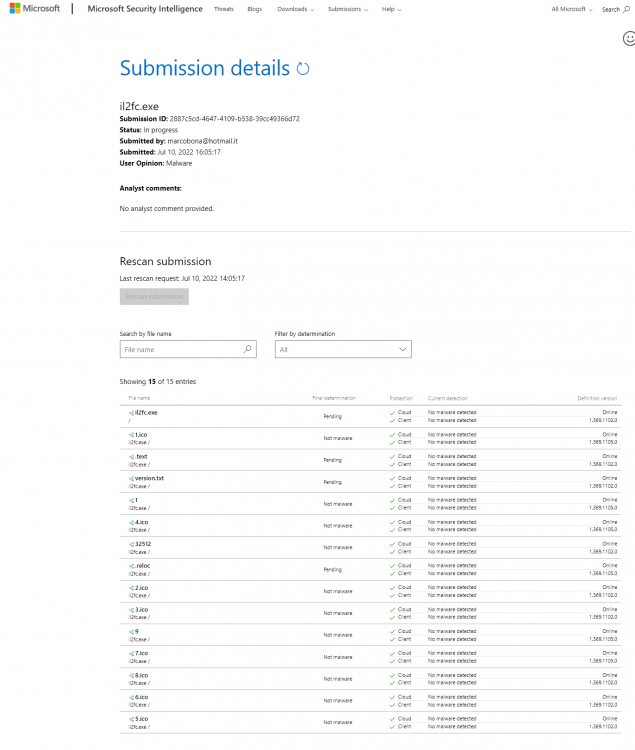Click the Submission details heading

click(x=205, y=68)
